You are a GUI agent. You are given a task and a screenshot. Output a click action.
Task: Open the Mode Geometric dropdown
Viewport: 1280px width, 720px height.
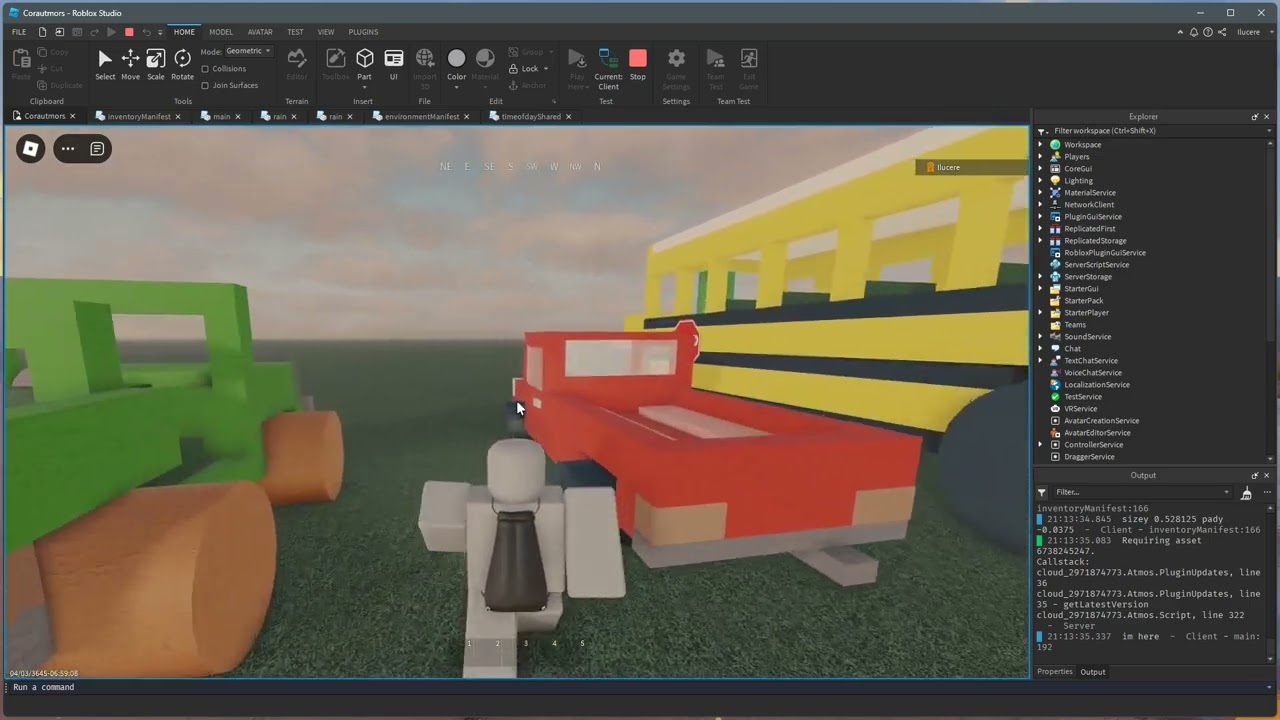[x=248, y=51]
